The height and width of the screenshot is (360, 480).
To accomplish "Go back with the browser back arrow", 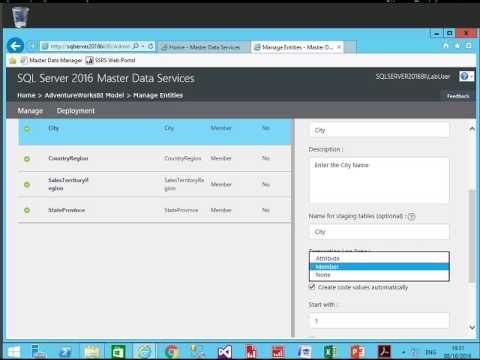I will [15, 46].
